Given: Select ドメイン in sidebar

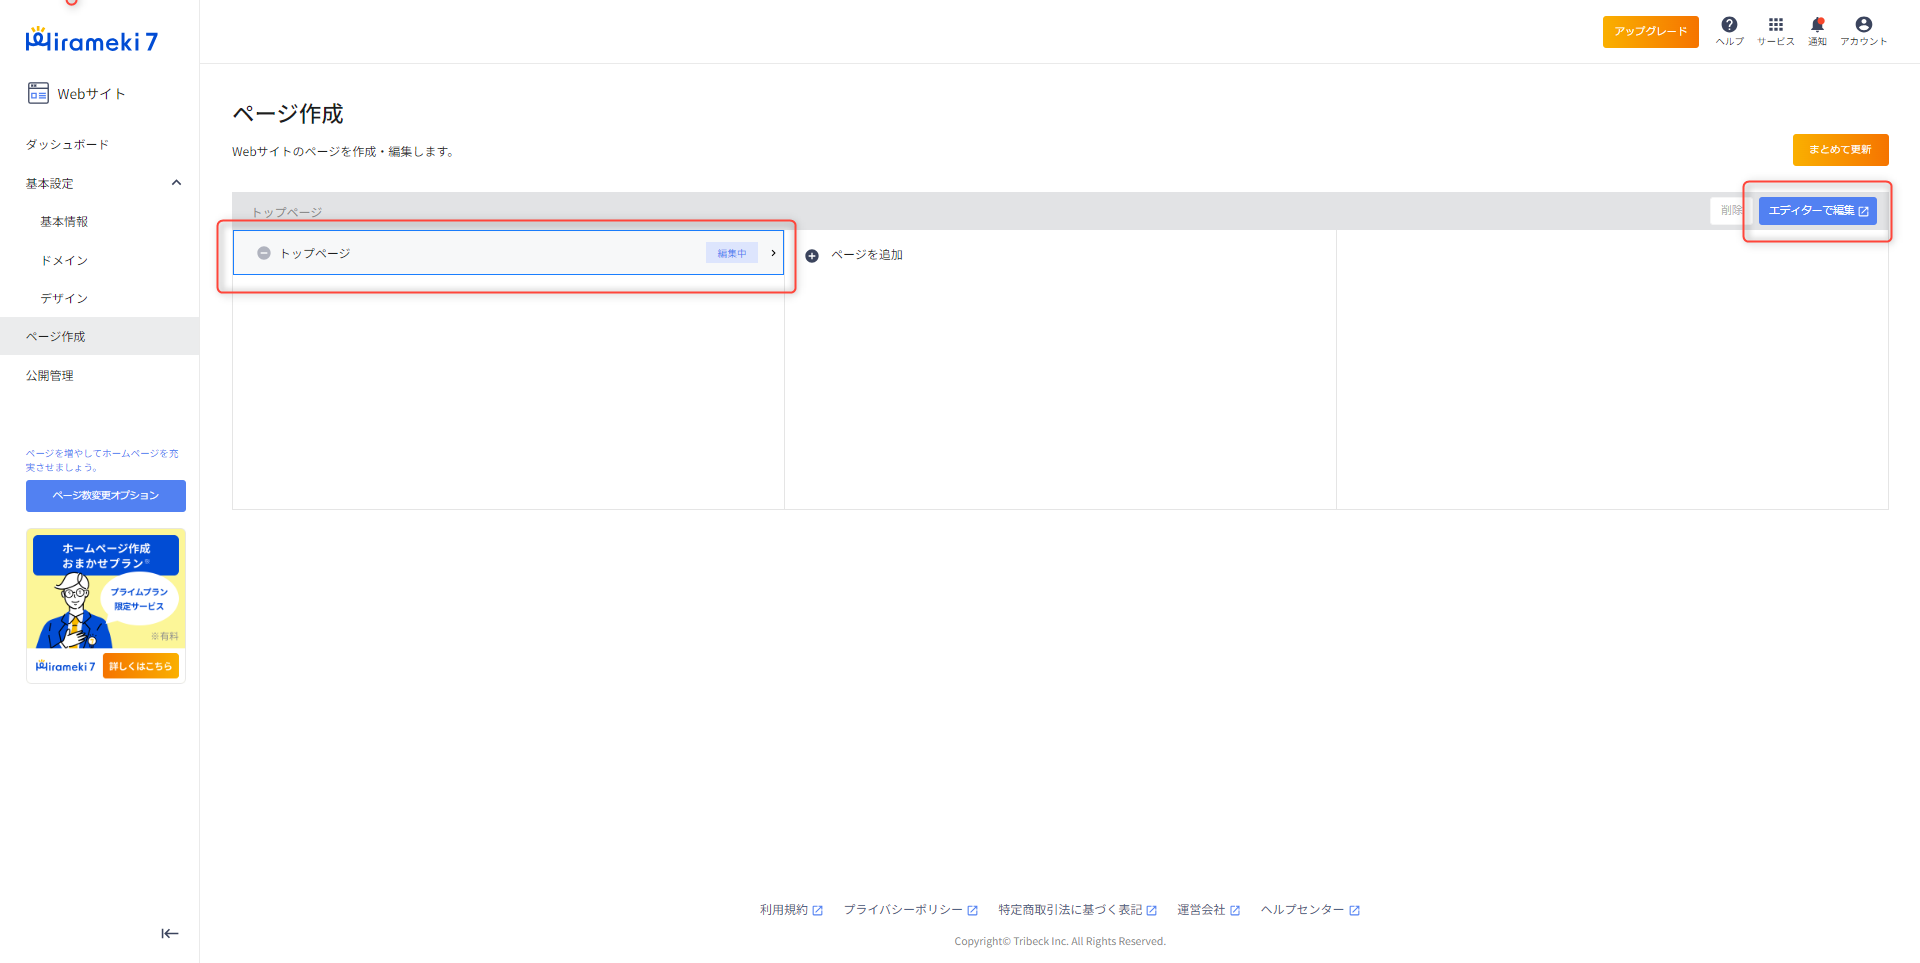Looking at the screenshot, I should [x=64, y=260].
